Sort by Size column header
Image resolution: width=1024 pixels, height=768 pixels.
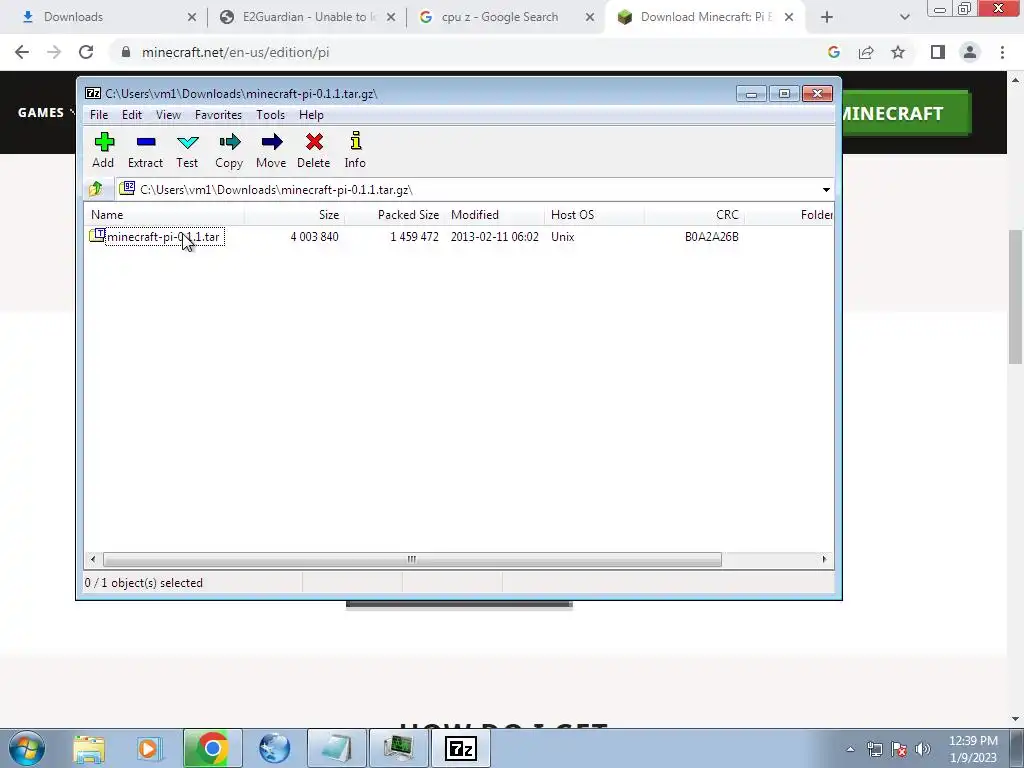295,215
